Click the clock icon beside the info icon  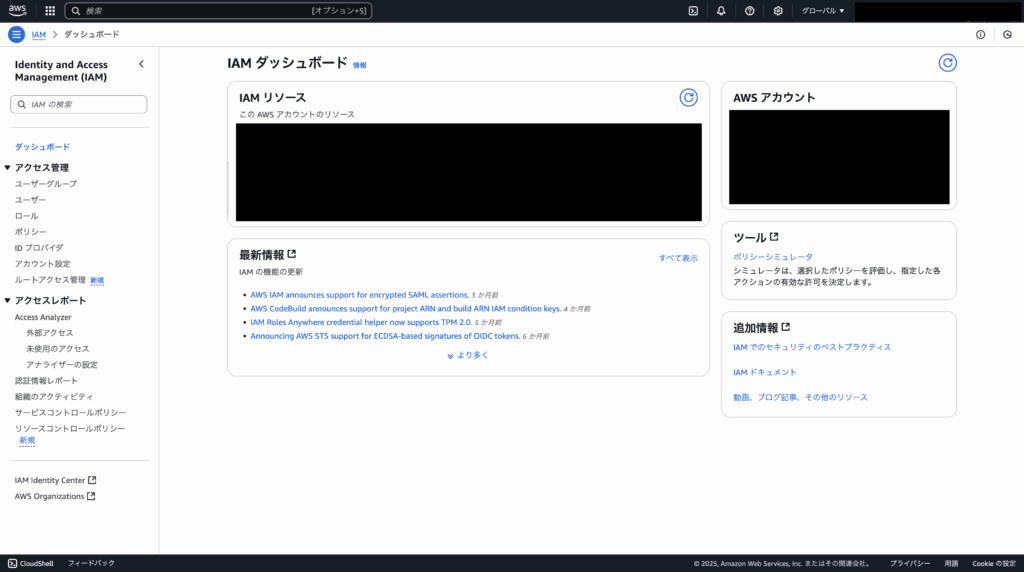pos(1007,35)
